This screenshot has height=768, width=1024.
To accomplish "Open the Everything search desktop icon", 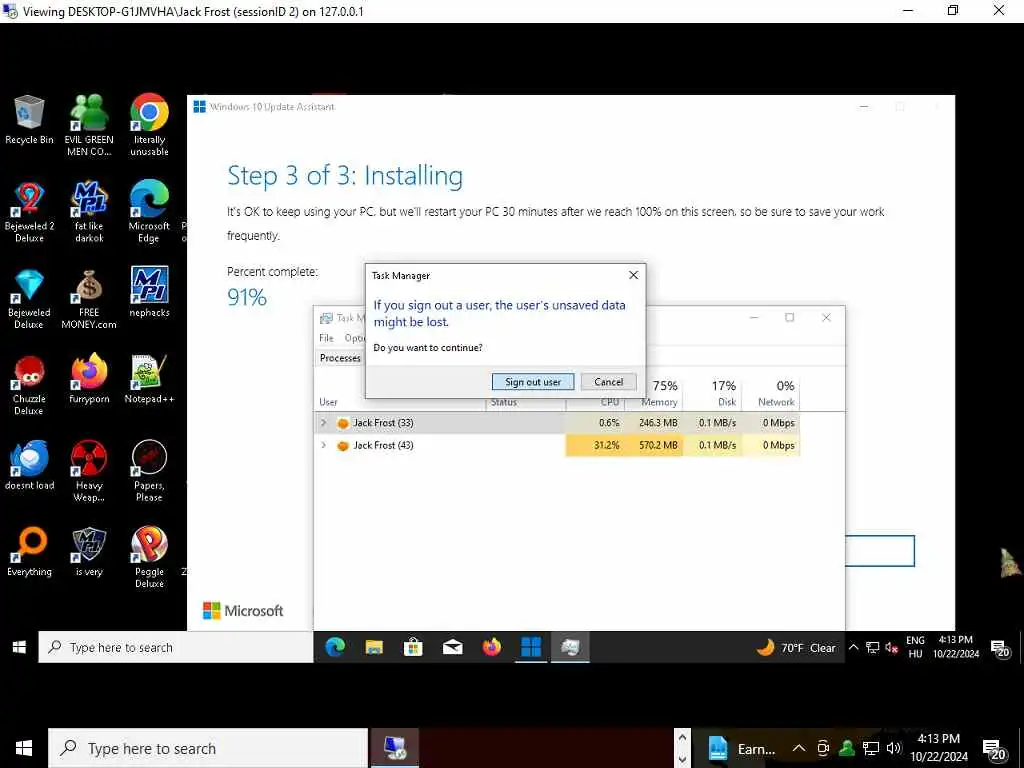I will pos(29,552).
